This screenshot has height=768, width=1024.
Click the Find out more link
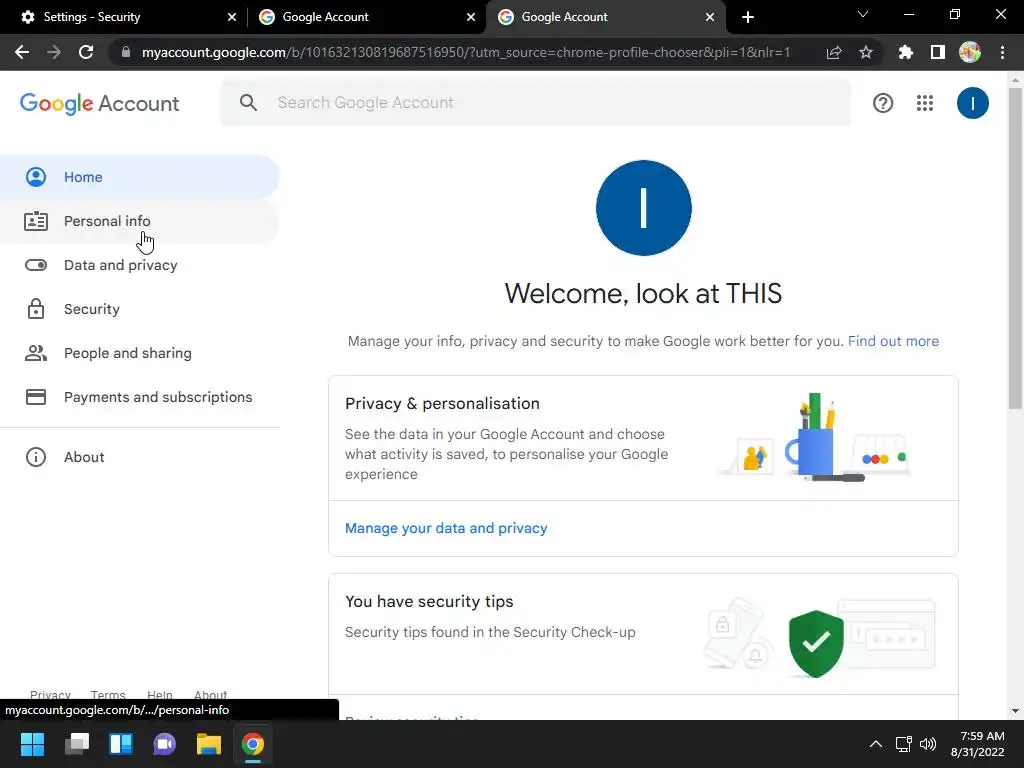point(893,341)
